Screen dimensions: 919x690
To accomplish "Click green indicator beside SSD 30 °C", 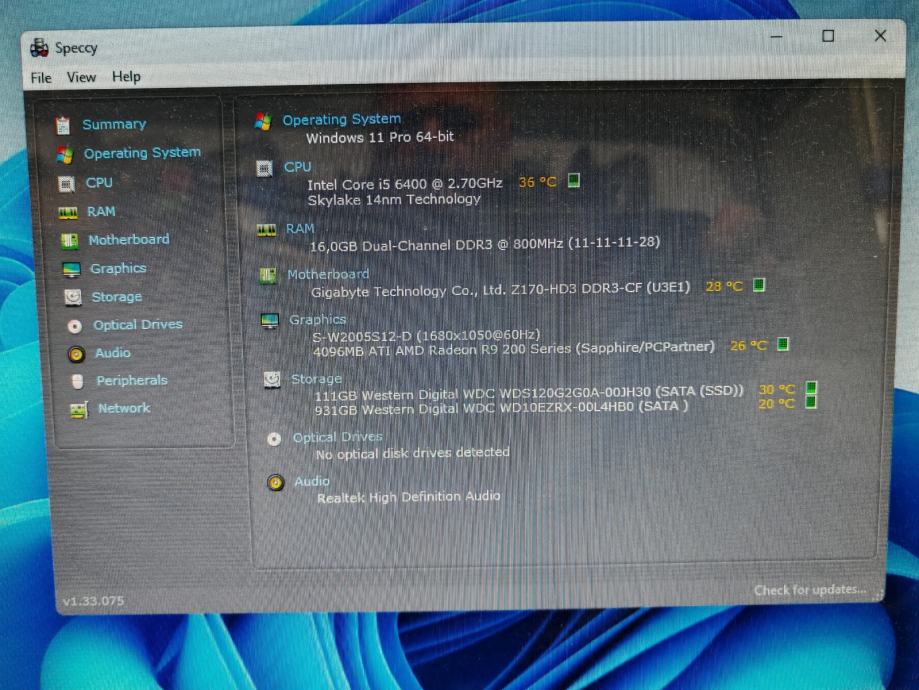I will pyautogui.click(x=812, y=388).
